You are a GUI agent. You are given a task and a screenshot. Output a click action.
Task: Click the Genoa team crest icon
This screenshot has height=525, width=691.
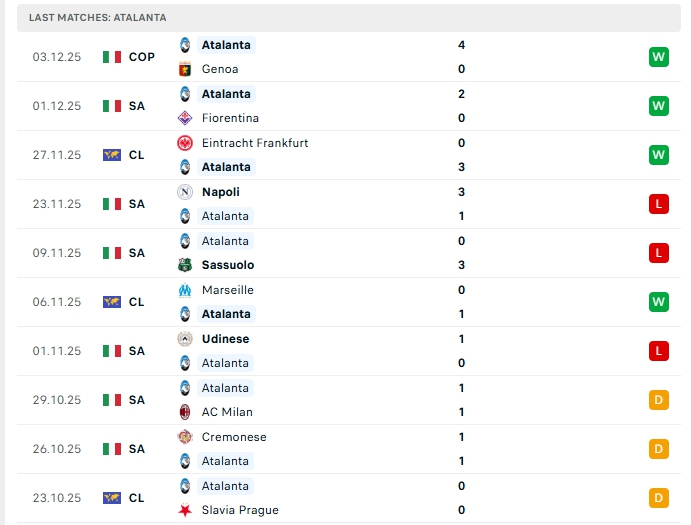[x=185, y=69]
